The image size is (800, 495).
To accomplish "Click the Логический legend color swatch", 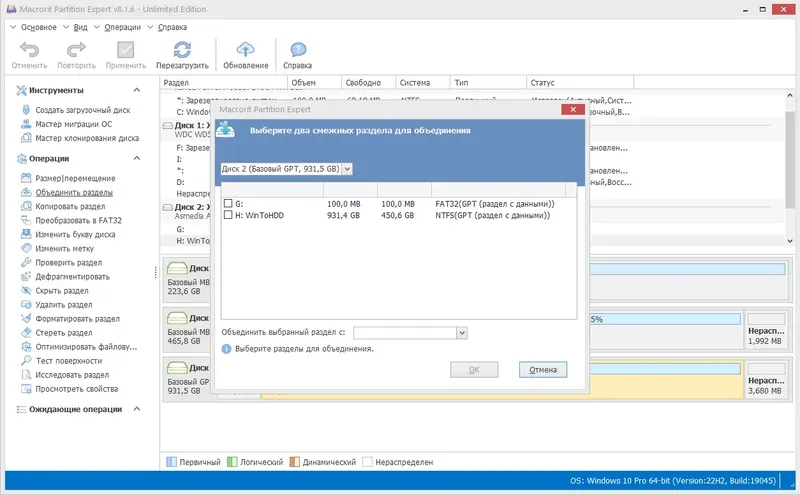I will coord(232,462).
